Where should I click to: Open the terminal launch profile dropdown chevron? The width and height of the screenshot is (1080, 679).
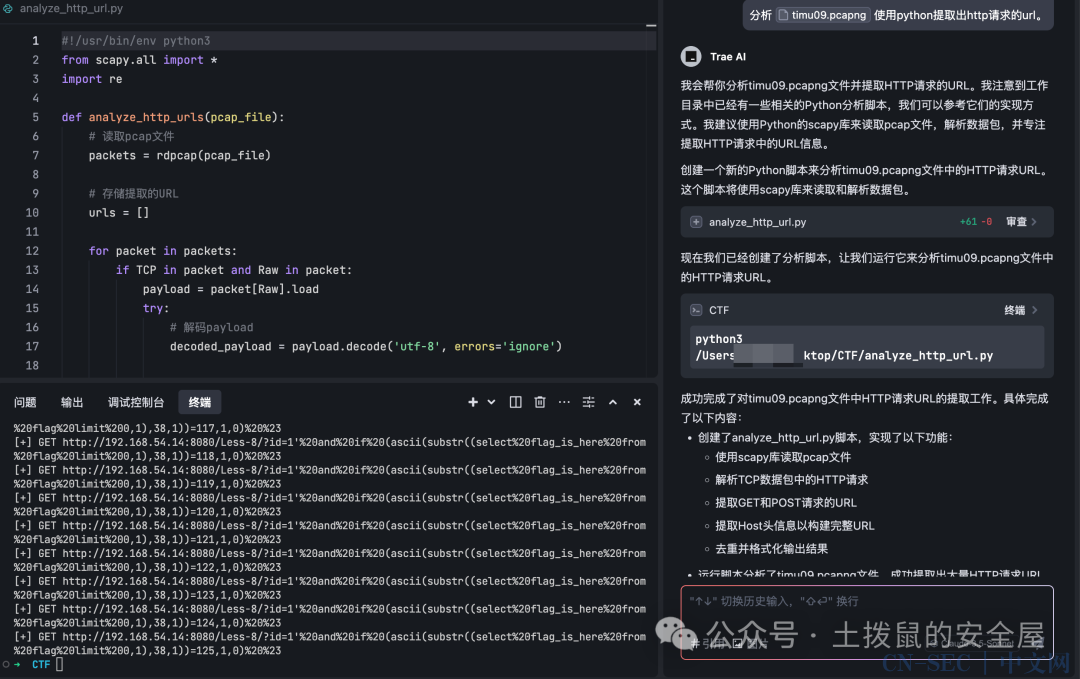pos(491,402)
